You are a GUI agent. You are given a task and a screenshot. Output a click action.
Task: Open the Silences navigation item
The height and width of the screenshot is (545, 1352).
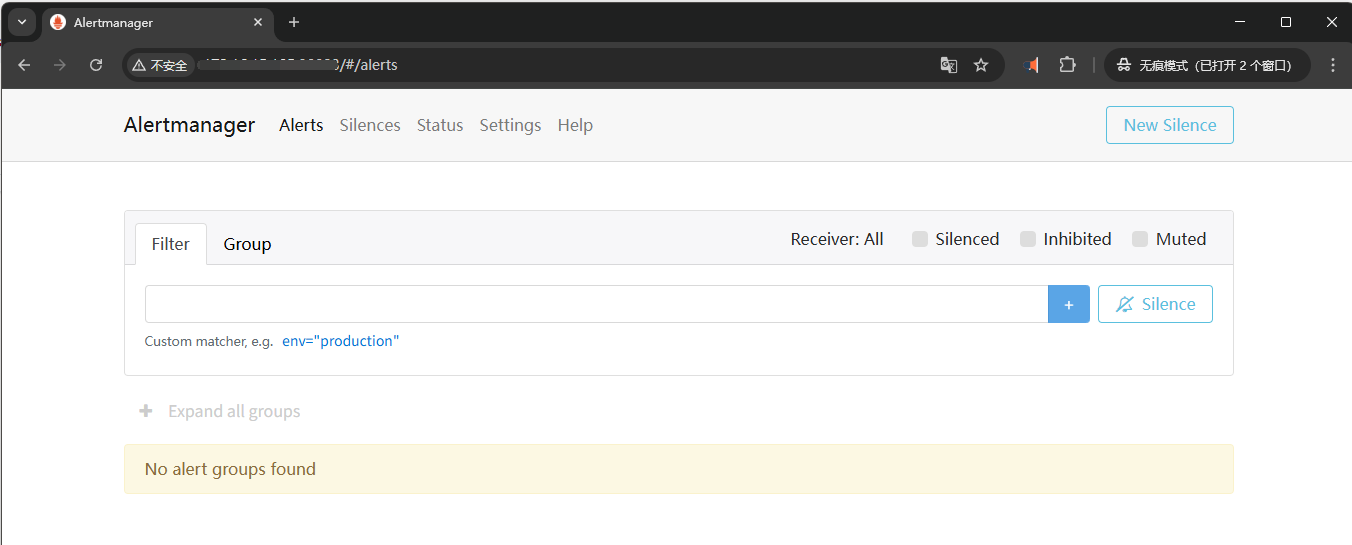[x=370, y=125]
